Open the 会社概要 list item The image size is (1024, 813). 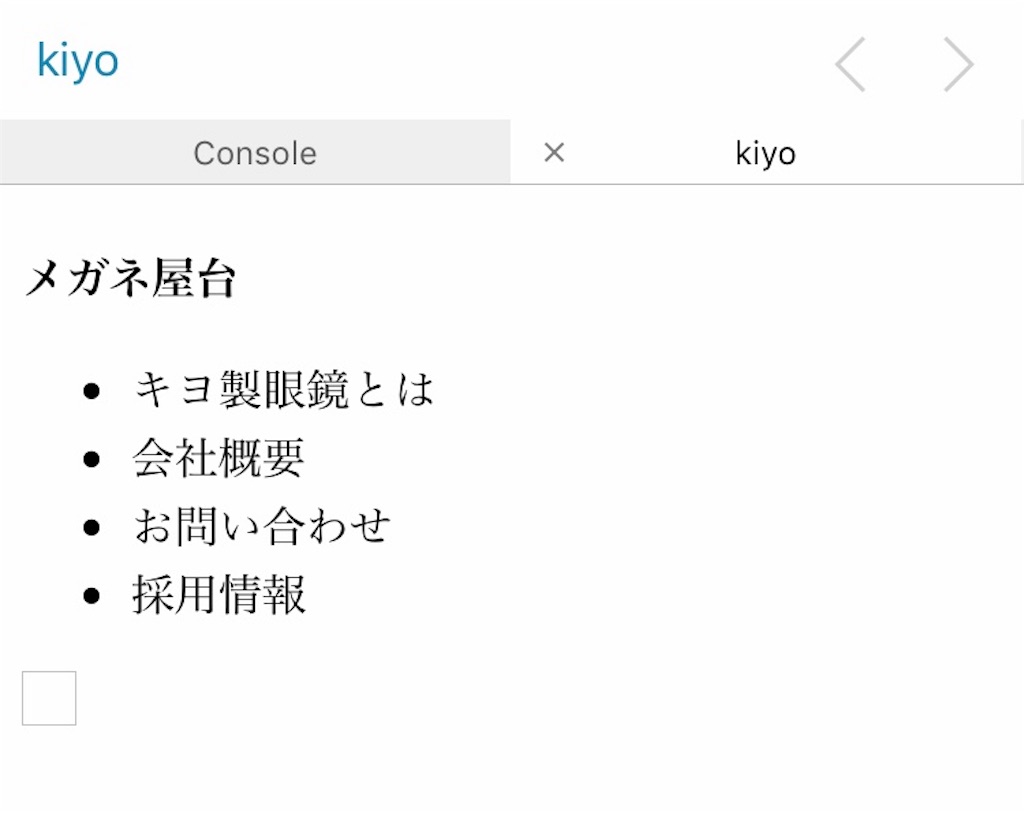coord(216,459)
